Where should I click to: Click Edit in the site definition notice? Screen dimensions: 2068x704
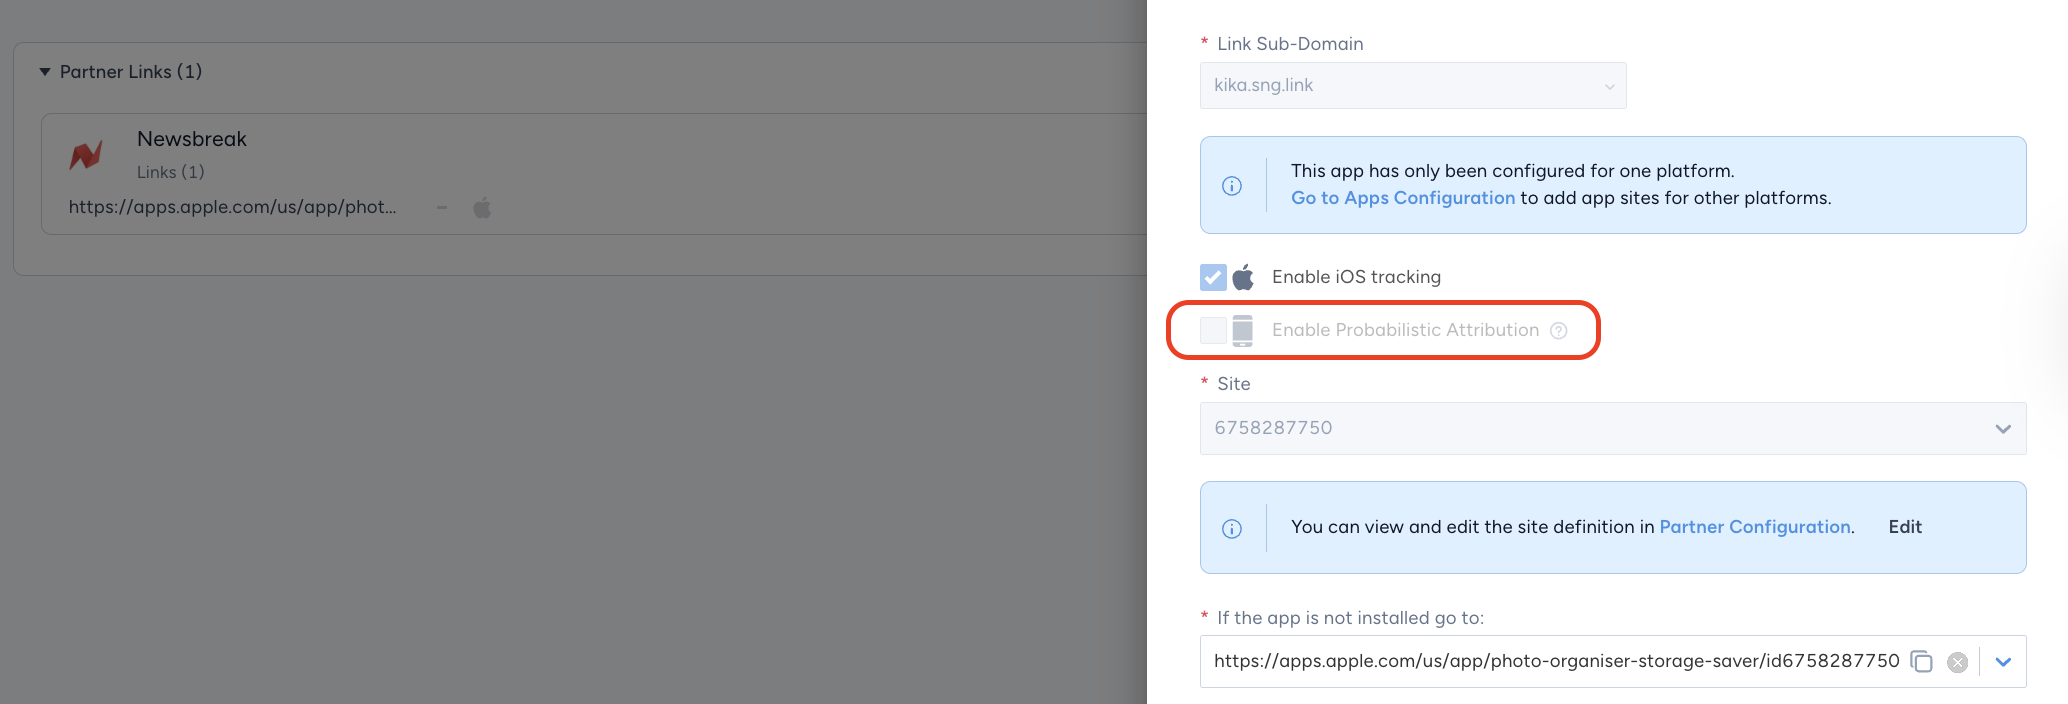point(1904,527)
